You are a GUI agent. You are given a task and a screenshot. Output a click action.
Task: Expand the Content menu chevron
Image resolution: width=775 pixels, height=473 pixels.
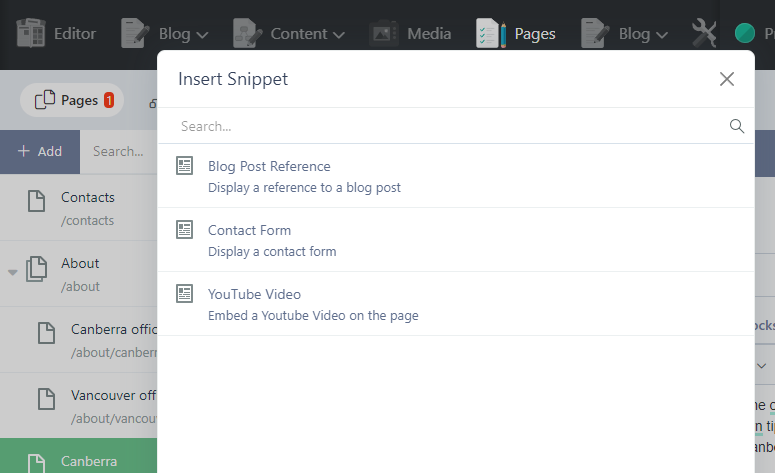click(x=339, y=35)
